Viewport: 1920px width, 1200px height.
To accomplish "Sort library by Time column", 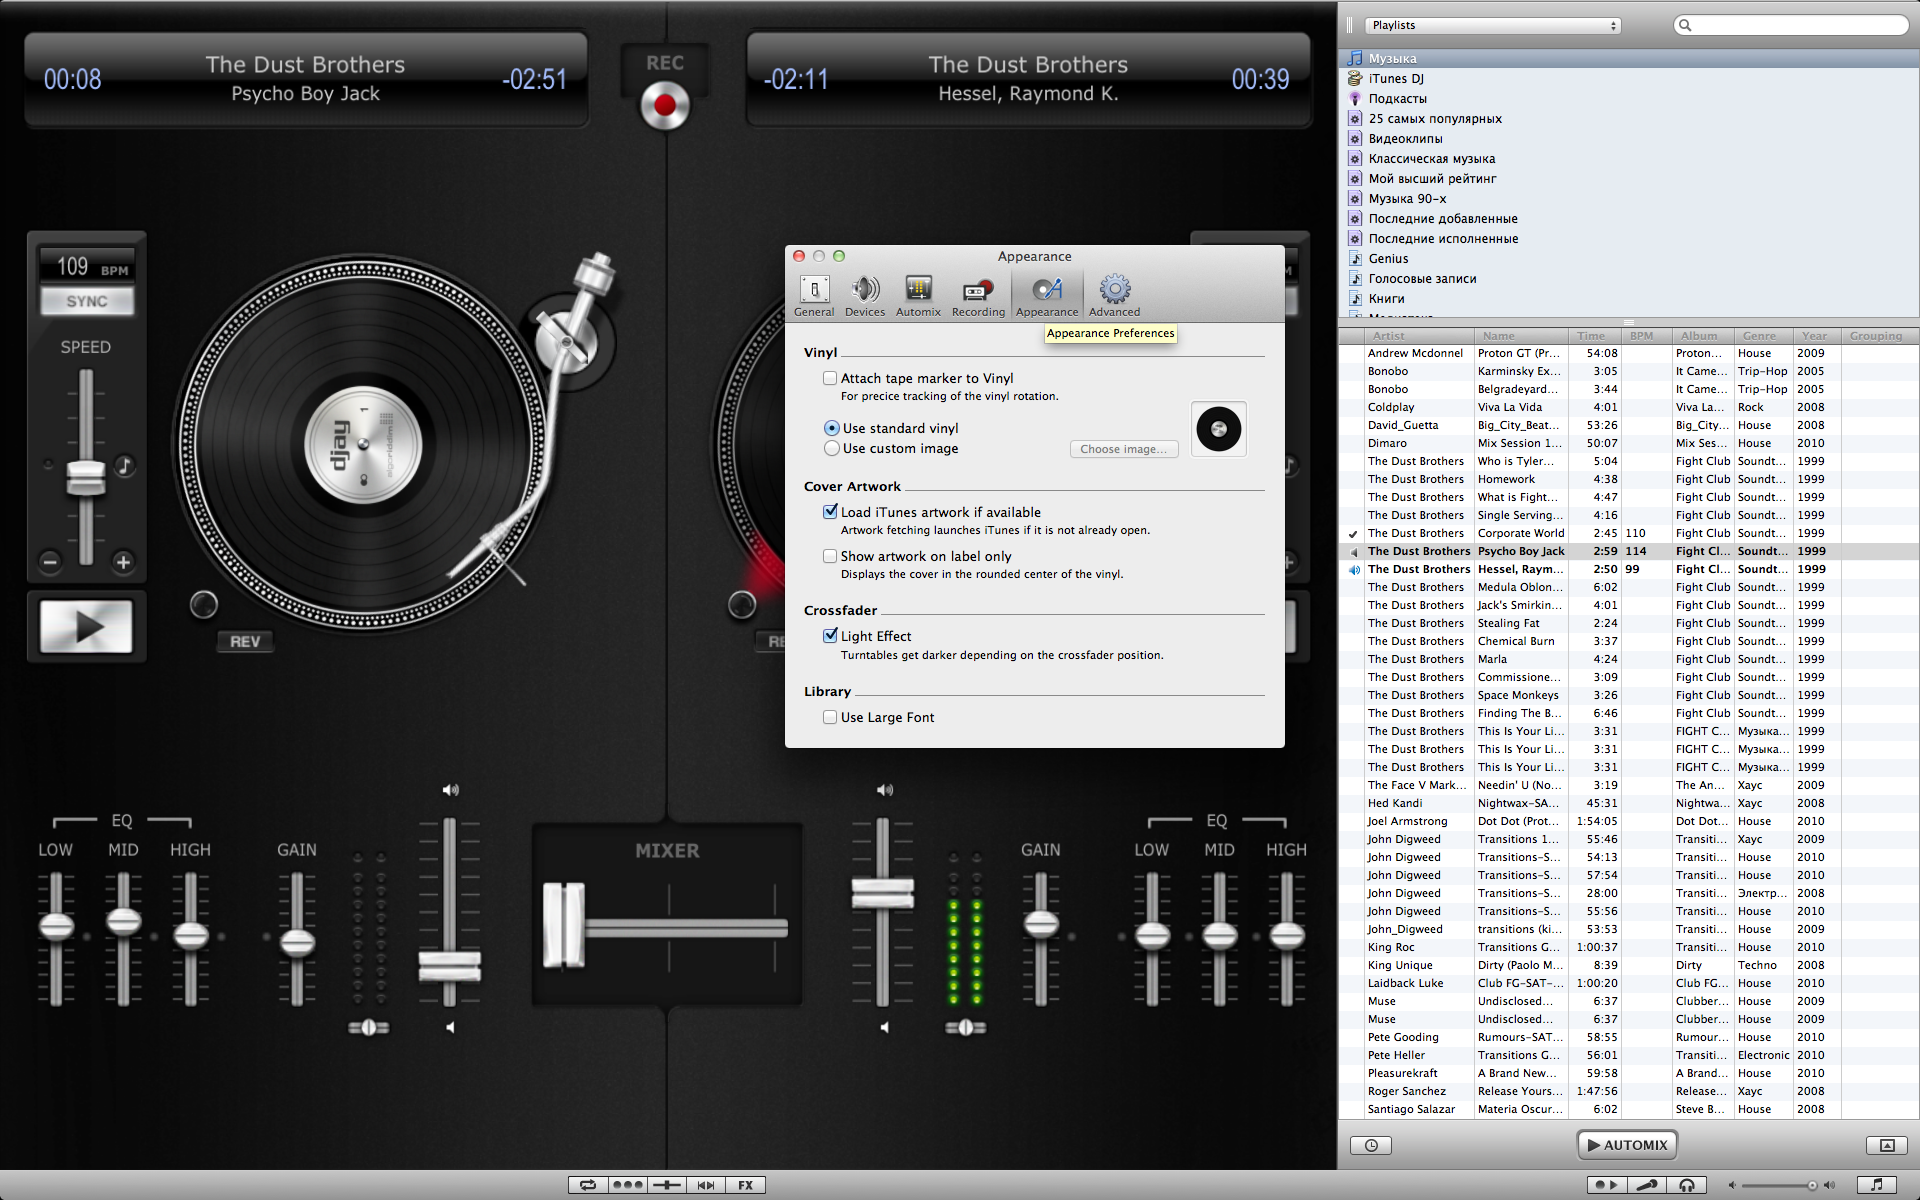I will [1594, 336].
